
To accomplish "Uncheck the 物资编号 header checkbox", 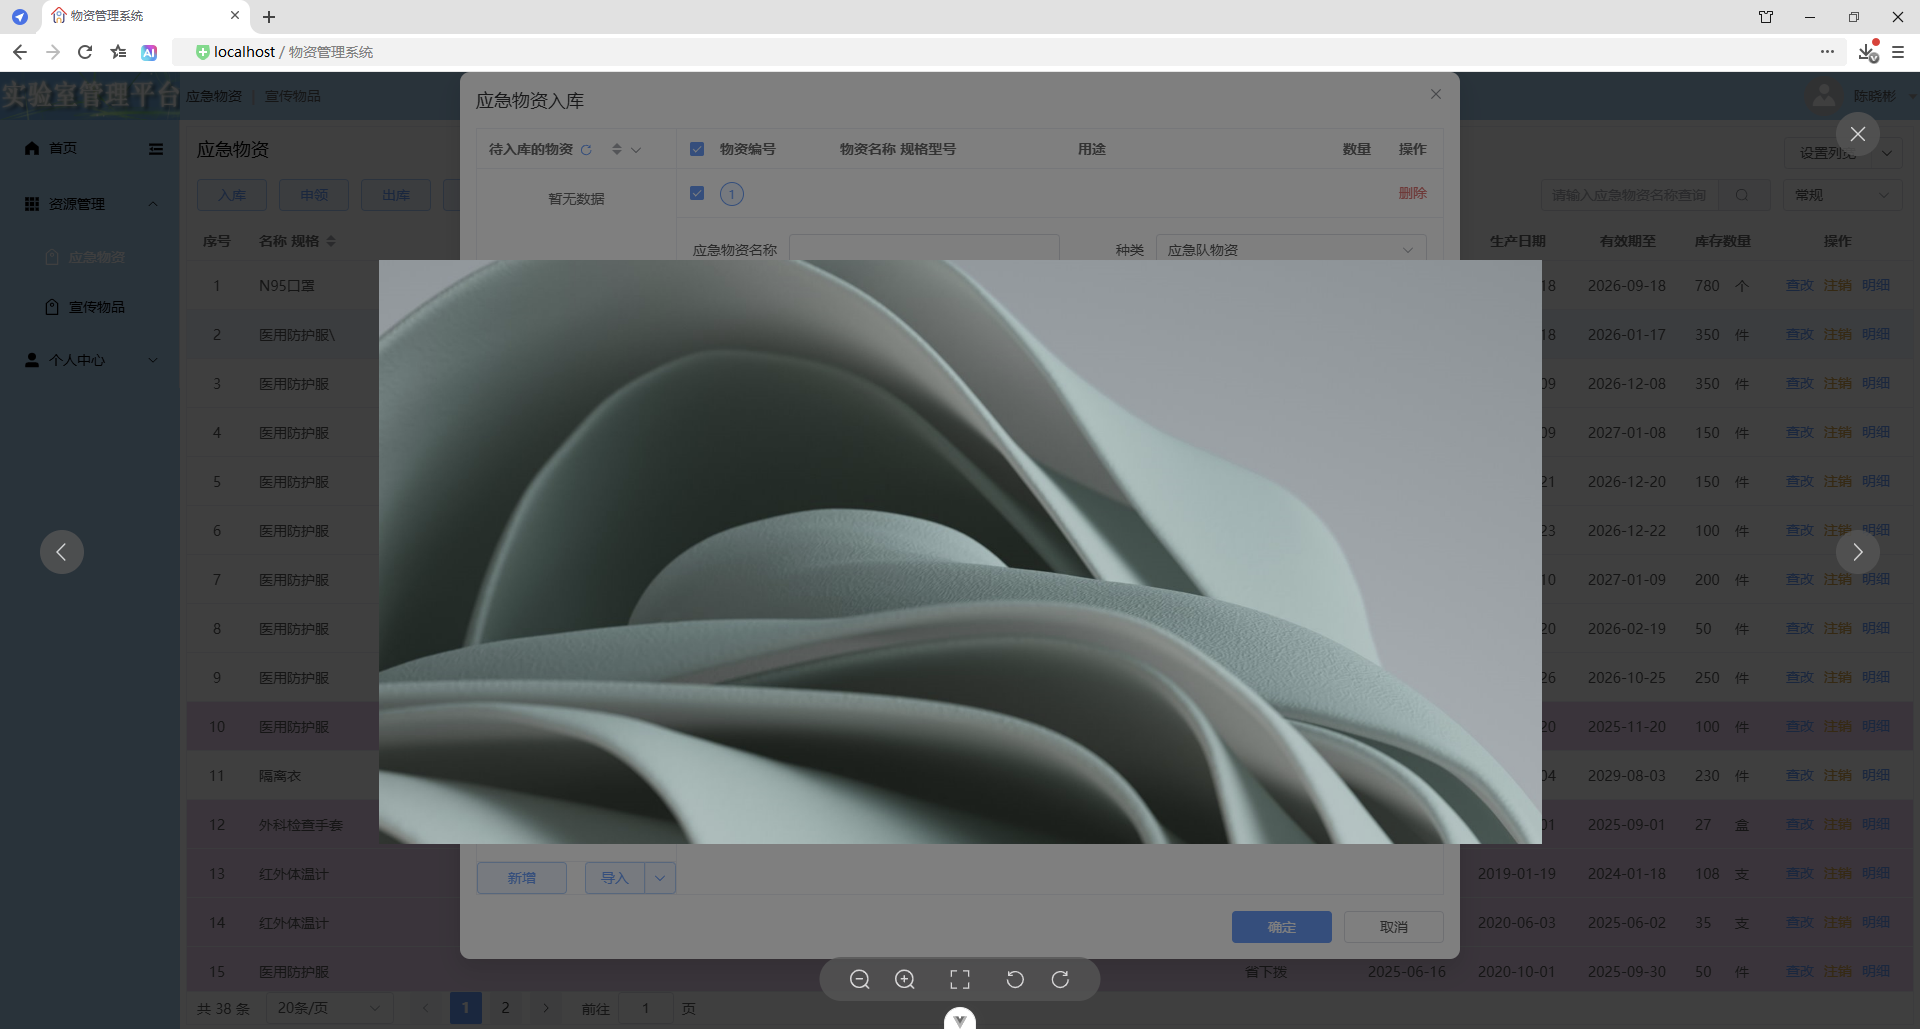I will pos(697,148).
